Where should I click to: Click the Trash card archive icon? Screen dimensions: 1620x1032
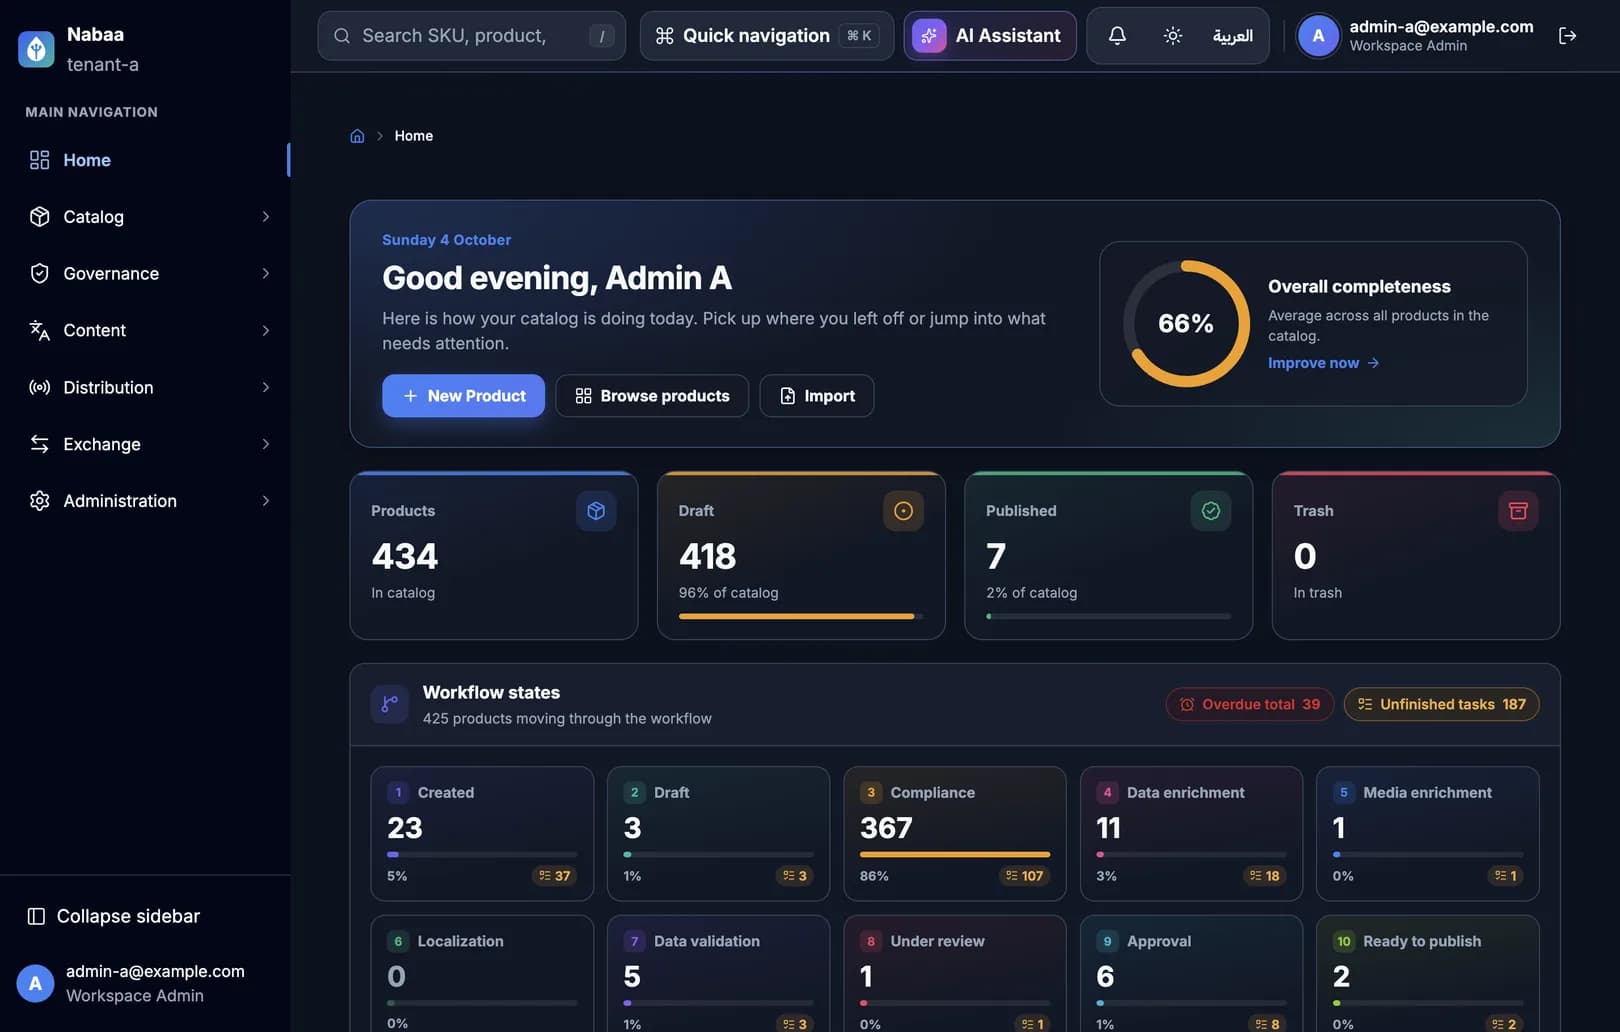tap(1518, 511)
